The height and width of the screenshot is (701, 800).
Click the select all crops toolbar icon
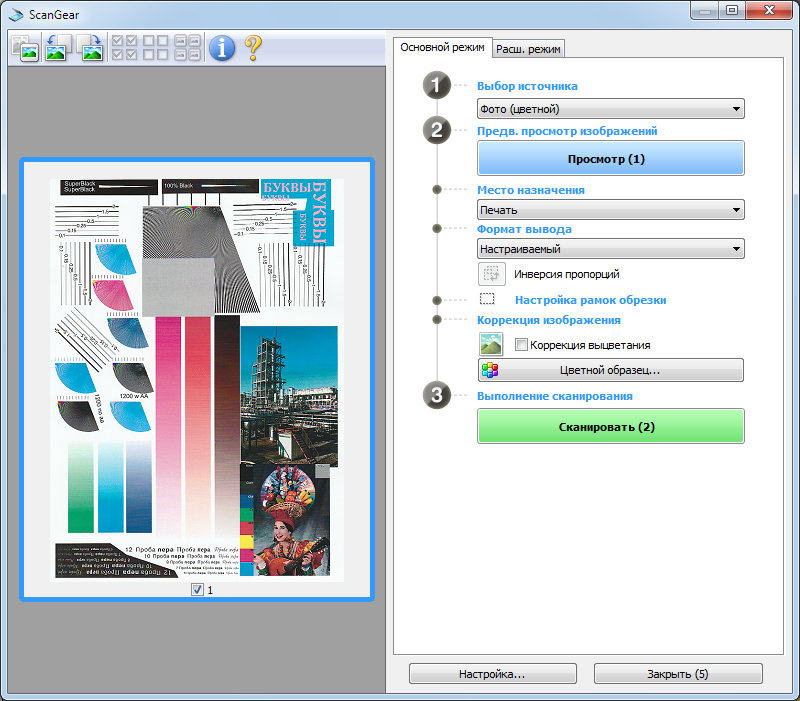187,48
